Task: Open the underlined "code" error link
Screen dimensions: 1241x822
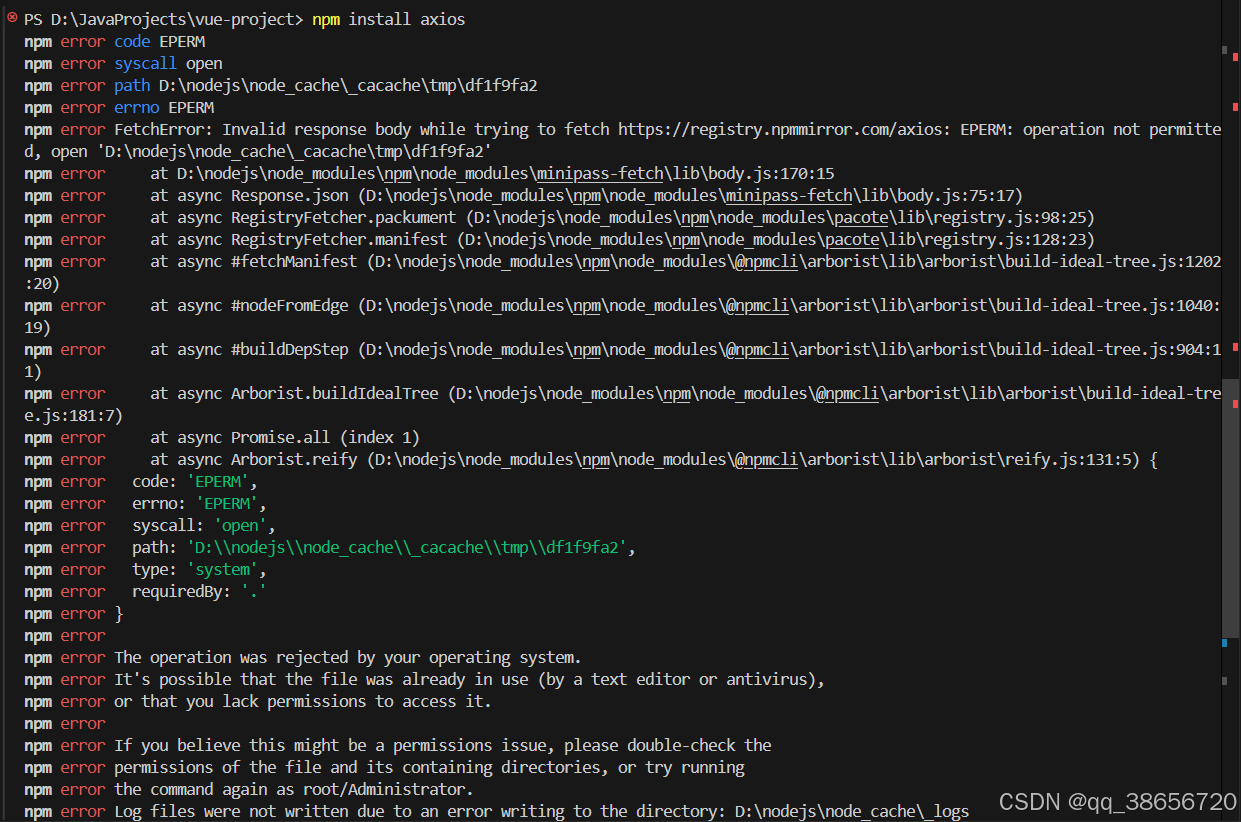Action: [x=132, y=41]
